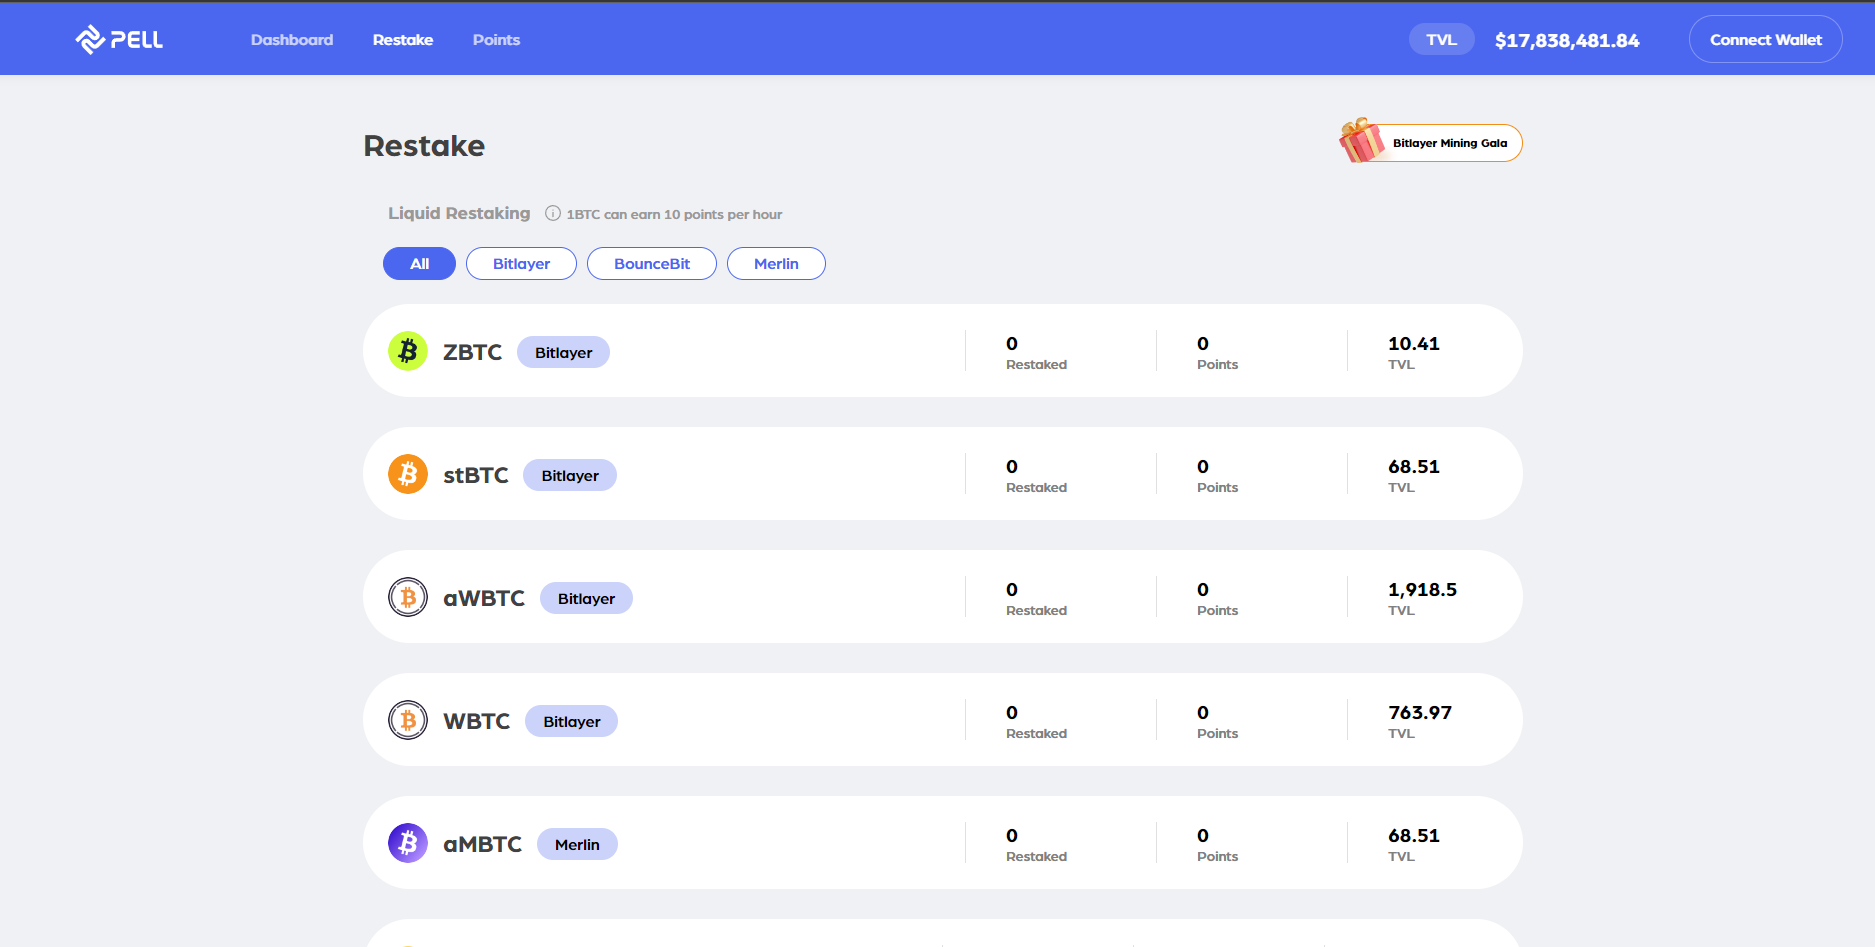Filter list by BounceBit tab

(652, 264)
